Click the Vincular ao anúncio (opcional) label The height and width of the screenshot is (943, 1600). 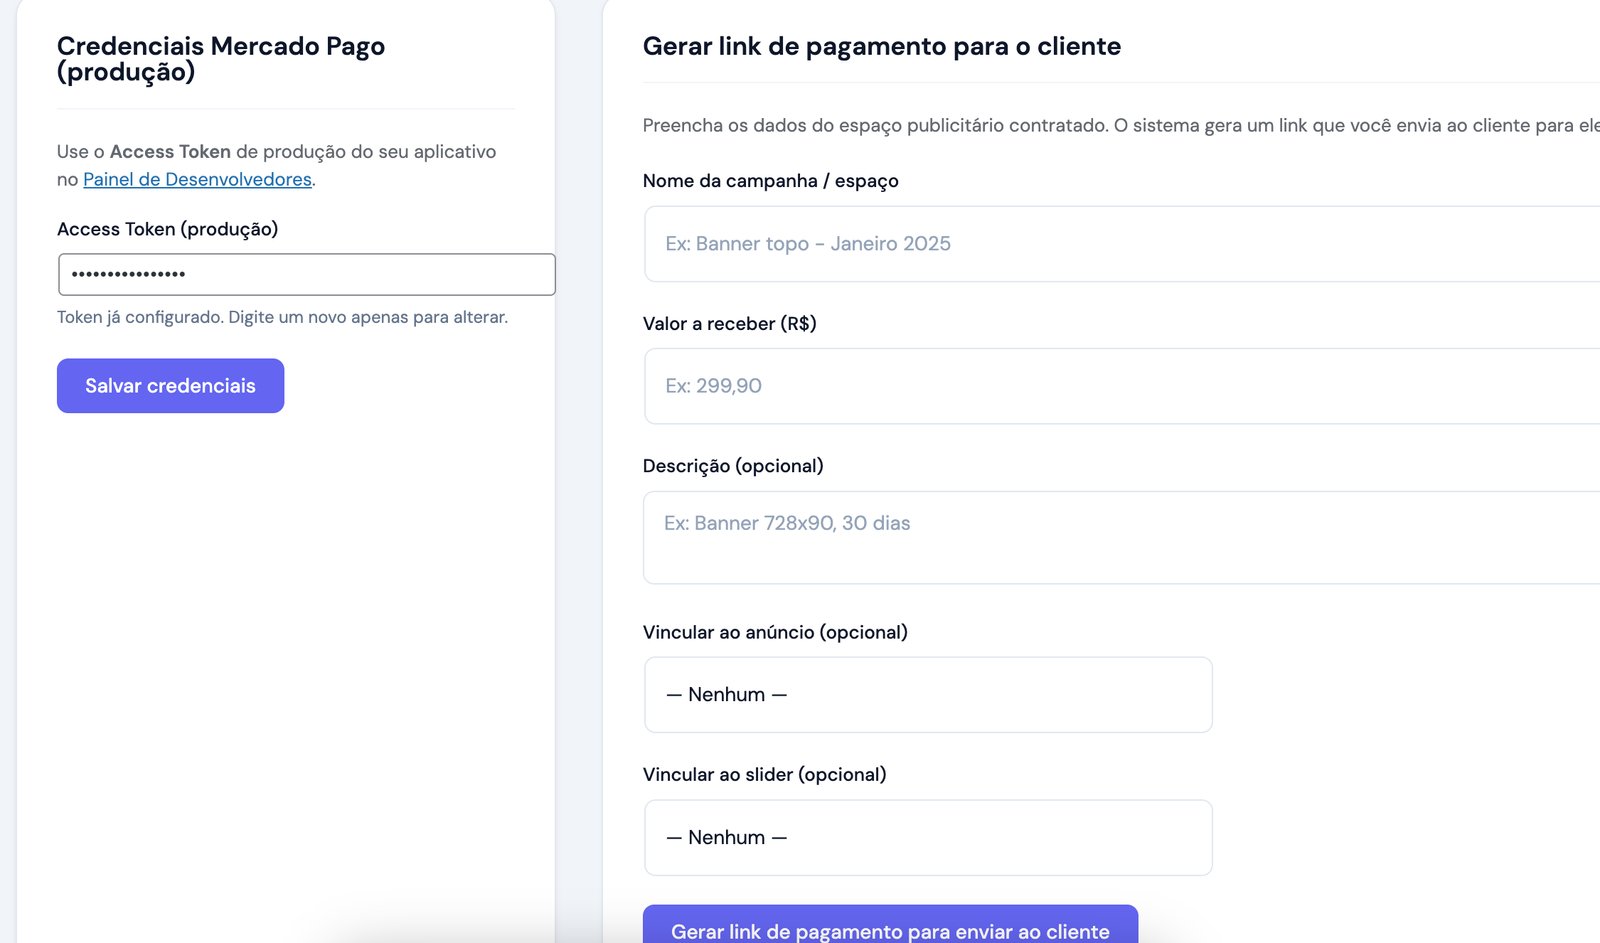tap(775, 632)
